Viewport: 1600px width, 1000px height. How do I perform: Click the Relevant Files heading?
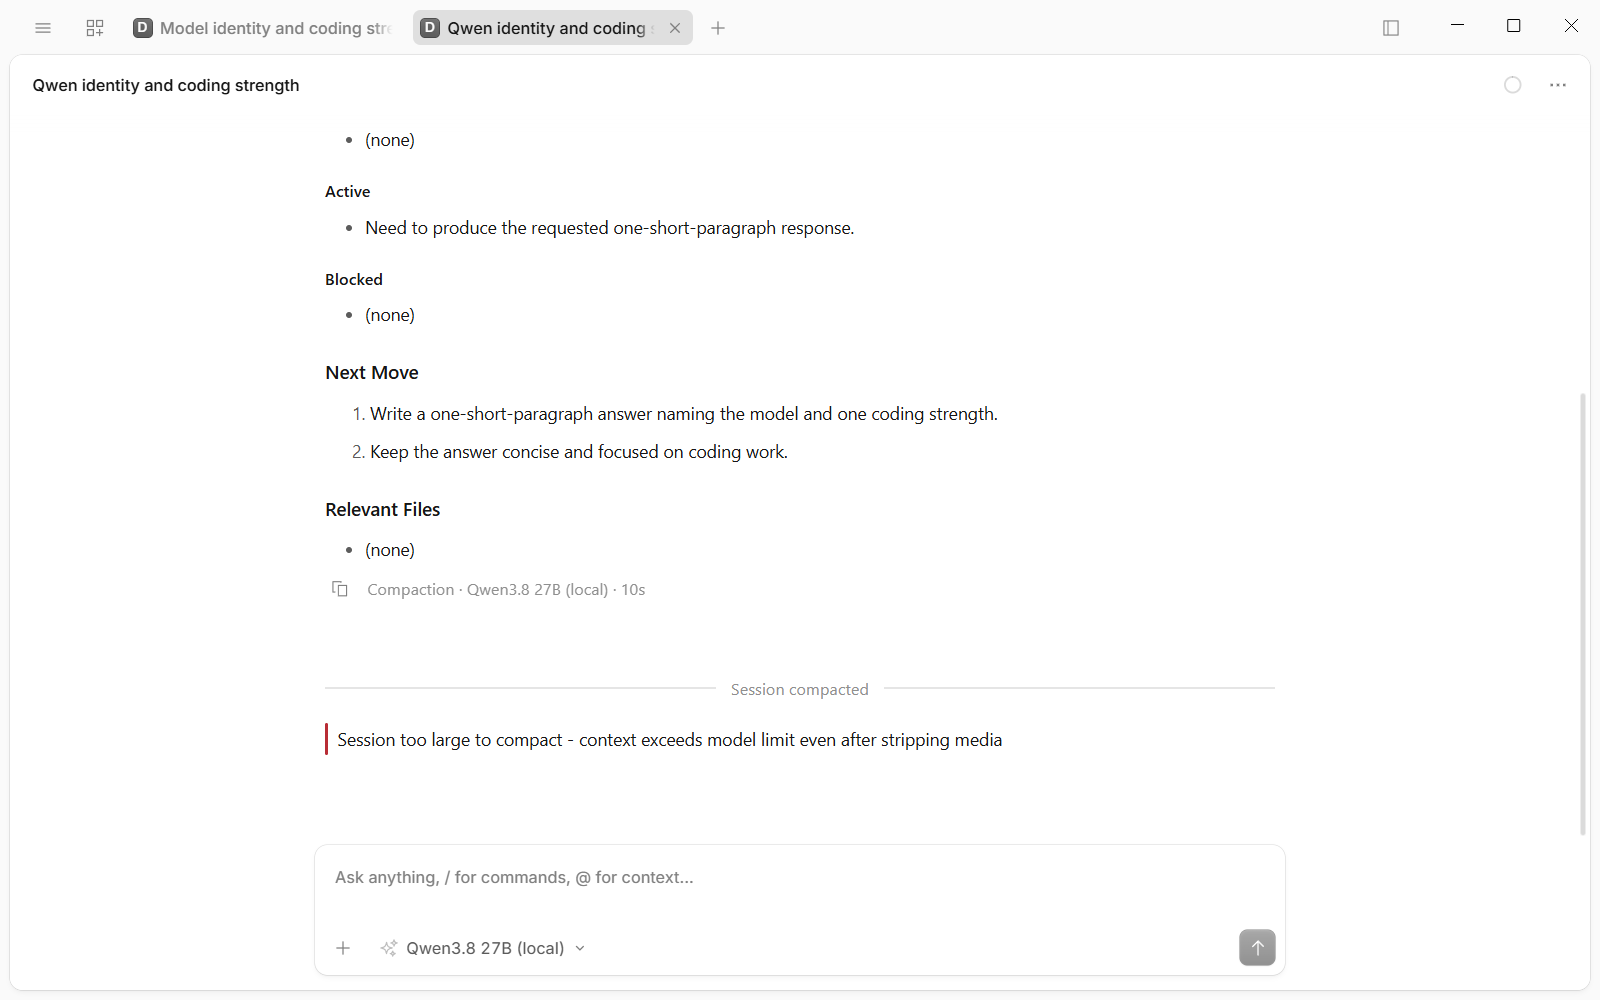click(x=383, y=510)
